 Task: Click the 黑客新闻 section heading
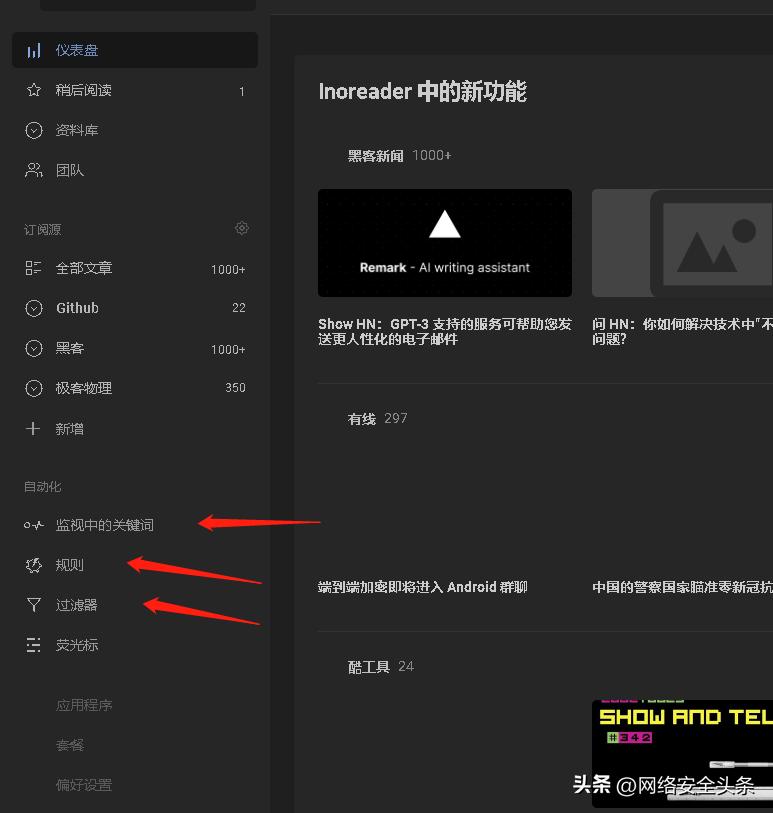[375, 156]
